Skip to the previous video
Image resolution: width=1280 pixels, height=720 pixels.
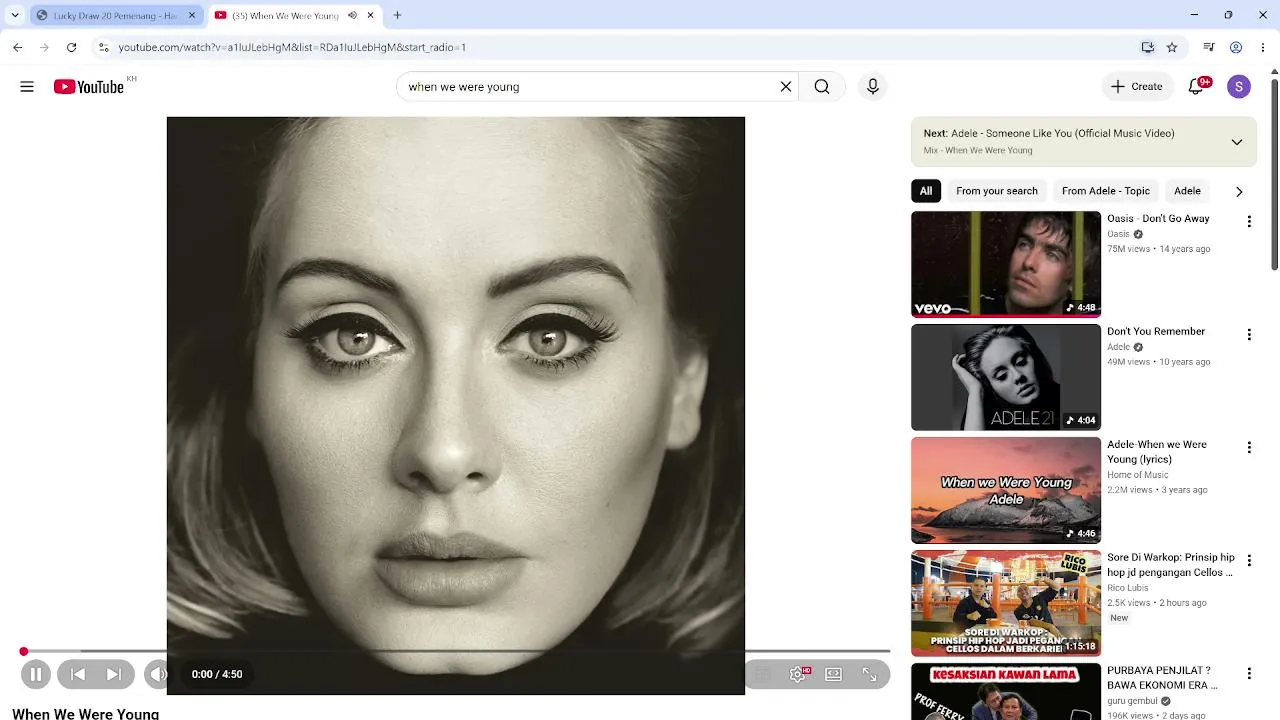tap(78, 675)
